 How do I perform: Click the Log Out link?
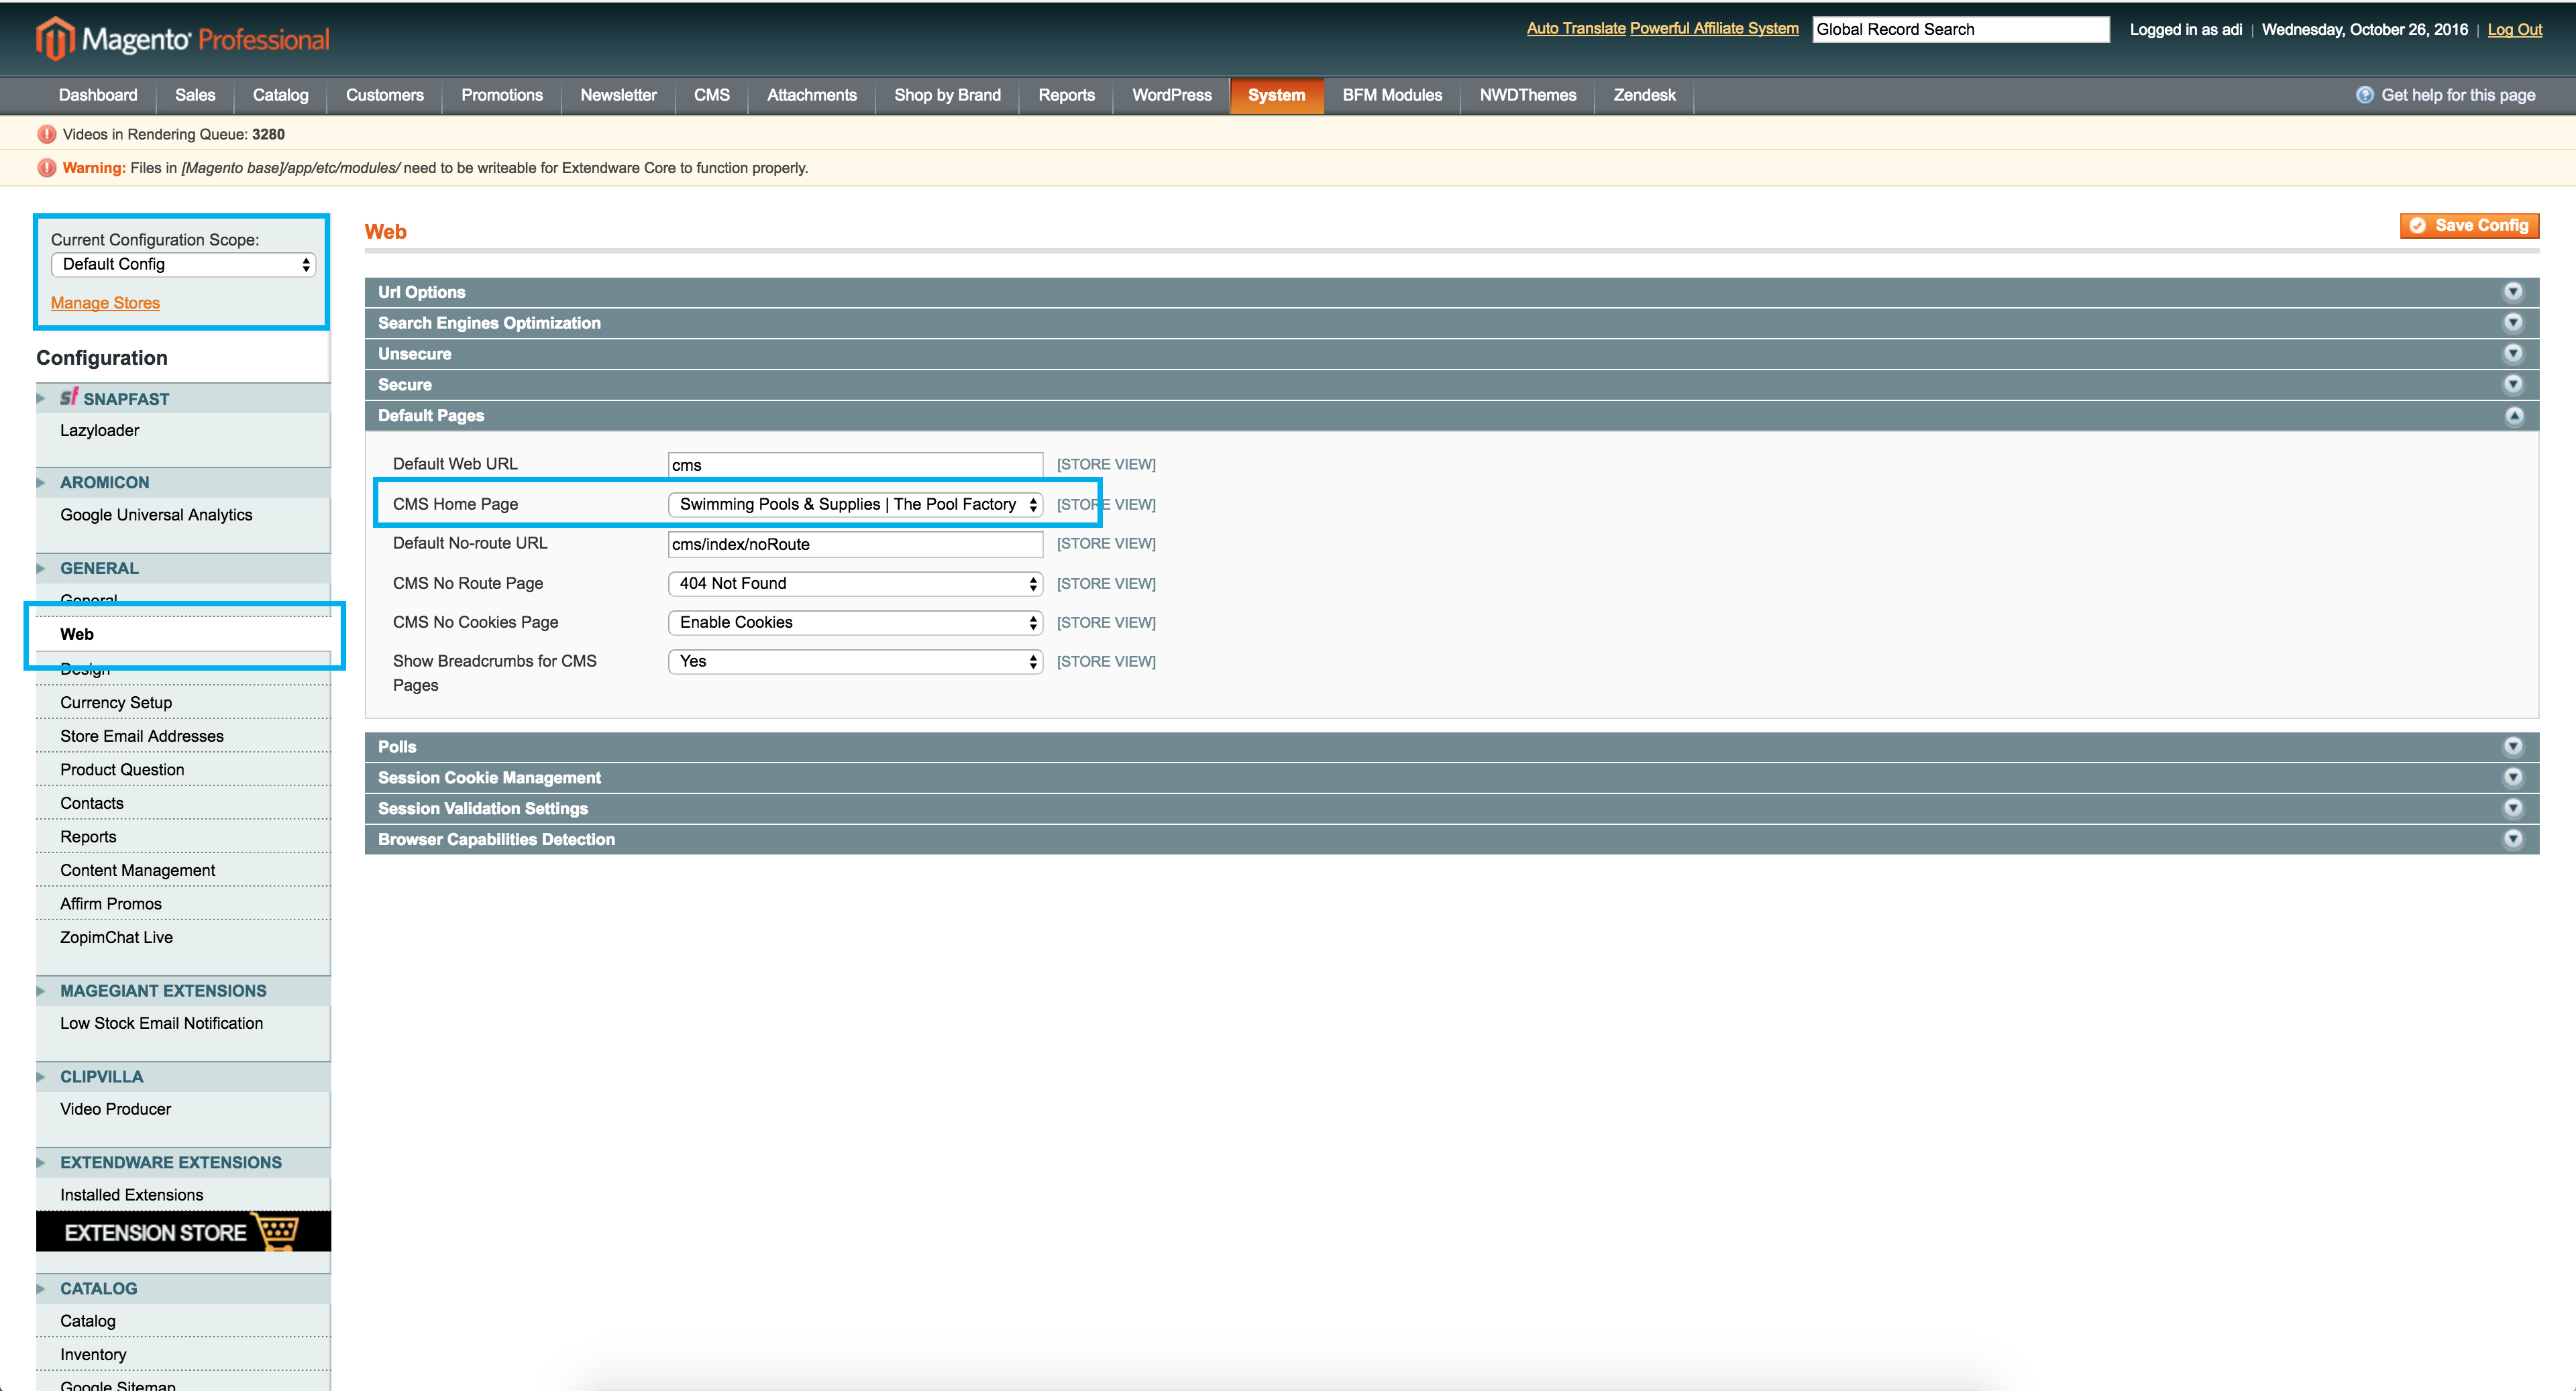2515,30
